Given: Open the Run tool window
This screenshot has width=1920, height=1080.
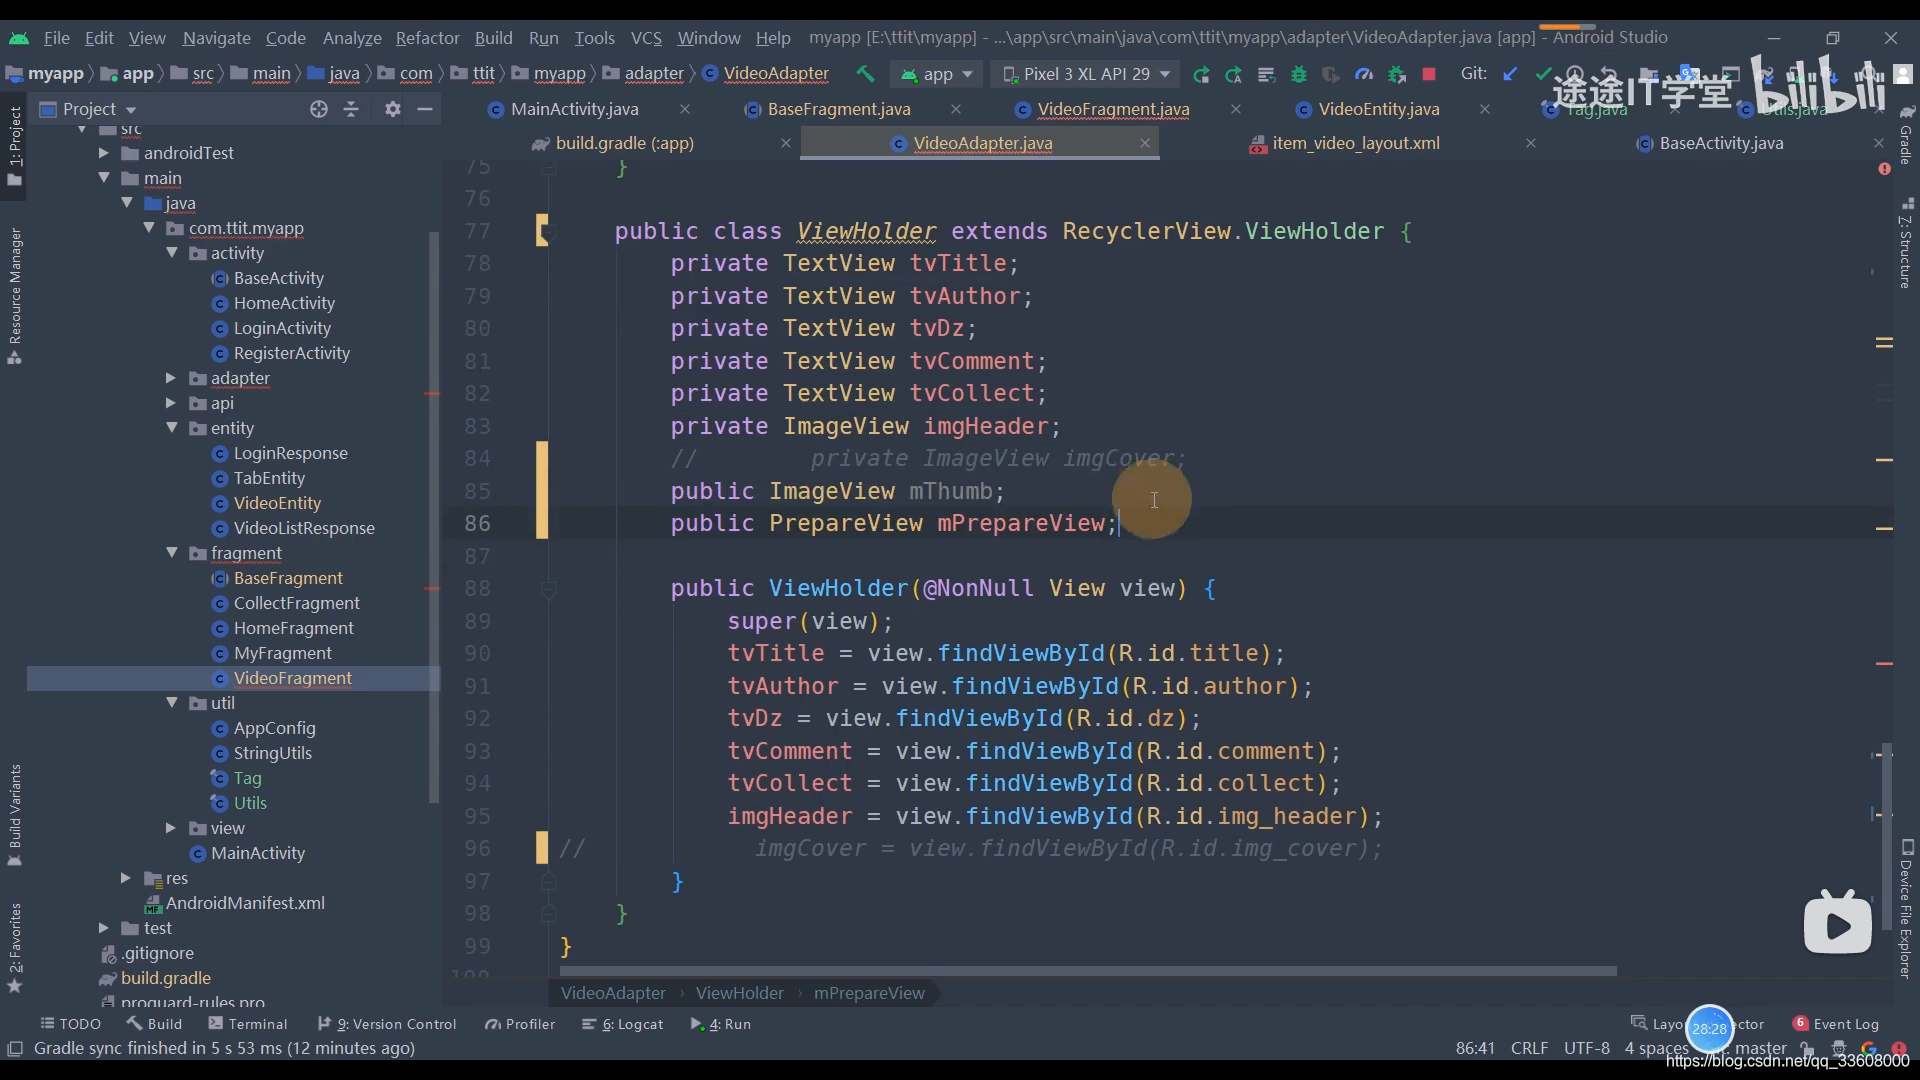Looking at the screenshot, I should (721, 1024).
